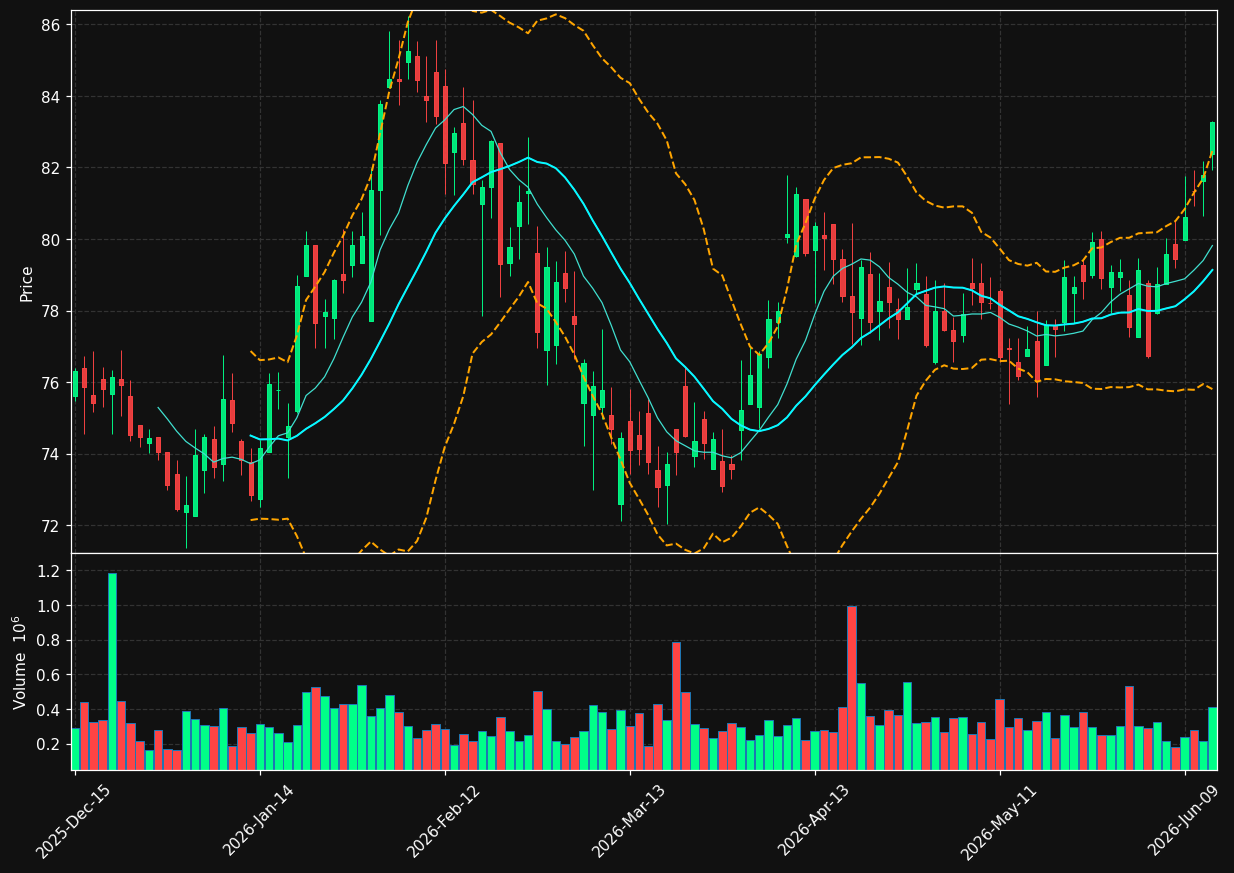Click the 72 price tick label
The image size is (1234, 873).
pos(52,526)
